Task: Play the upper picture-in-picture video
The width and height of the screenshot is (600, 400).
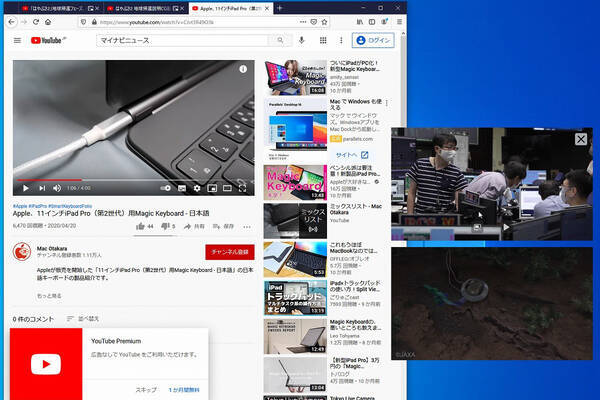Action: coord(506,227)
